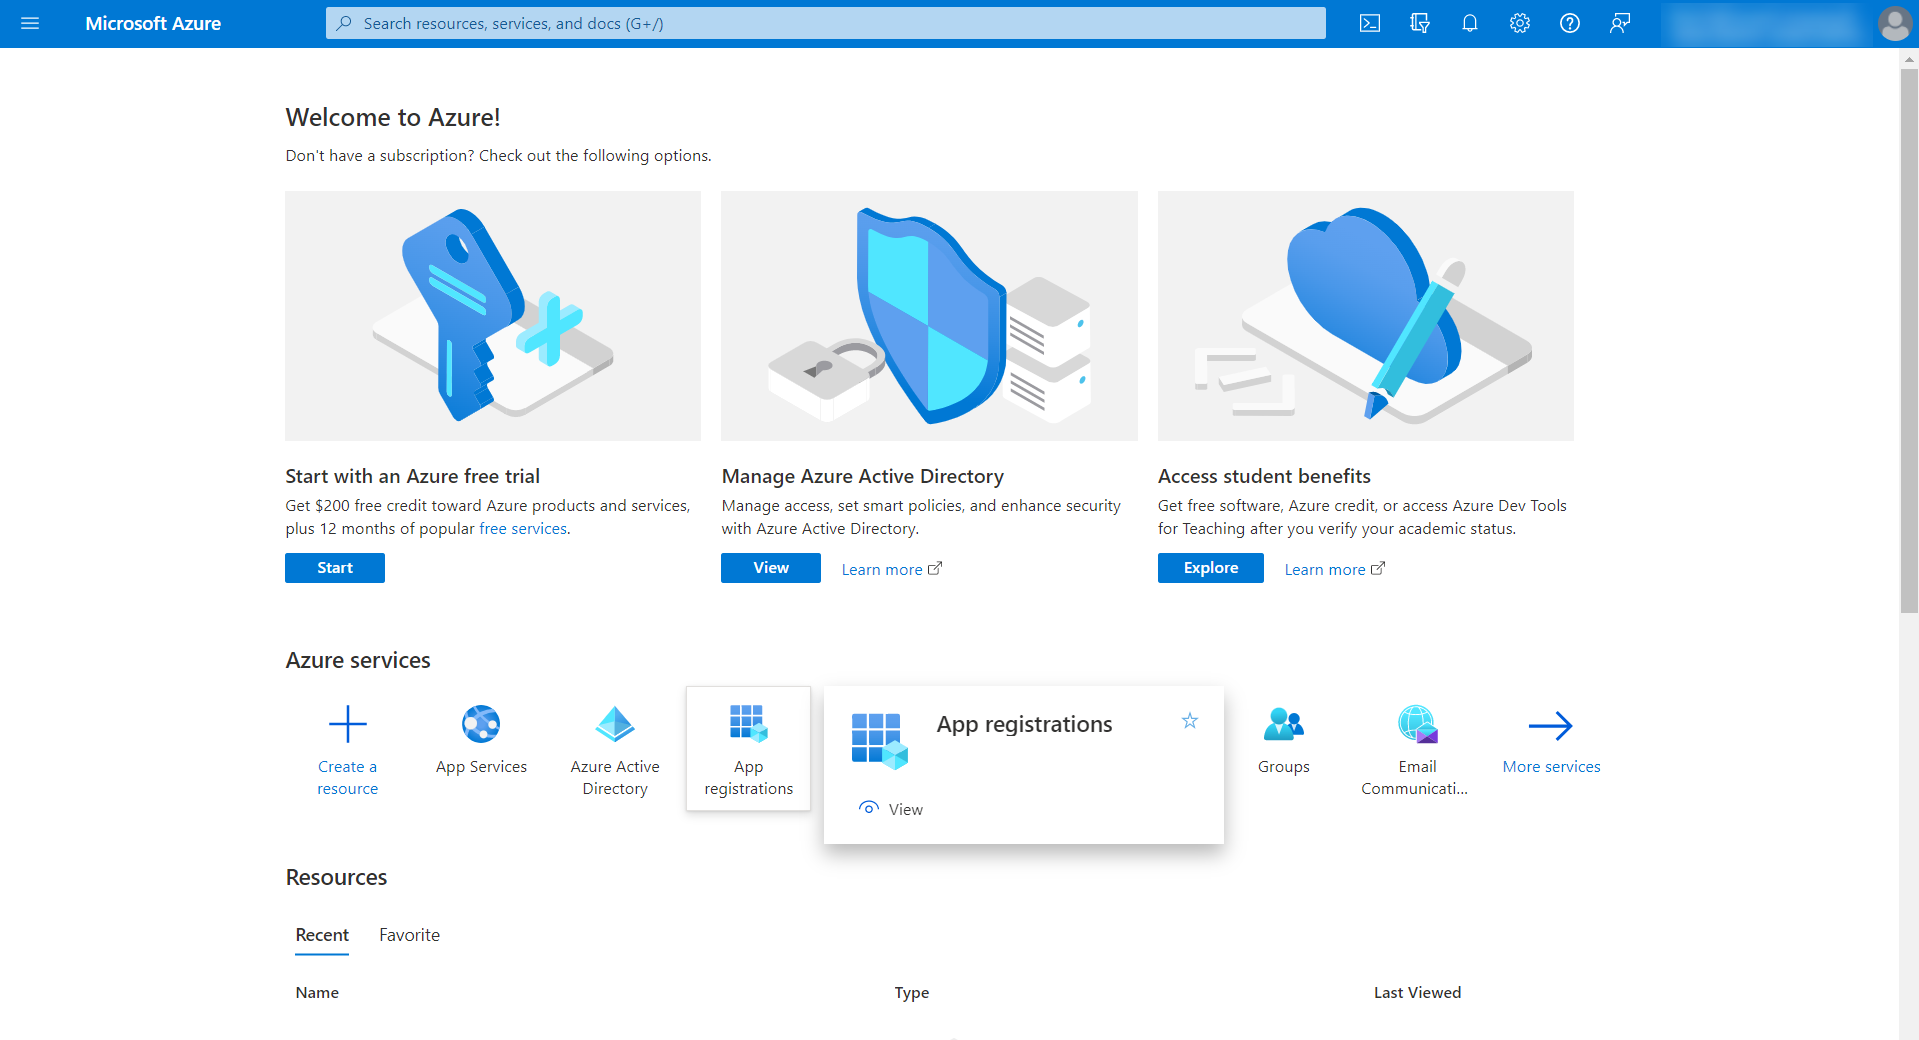1919x1040 pixels.
Task: Open More services arrow
Action: pyautogui.click(x=1550, y=724)
